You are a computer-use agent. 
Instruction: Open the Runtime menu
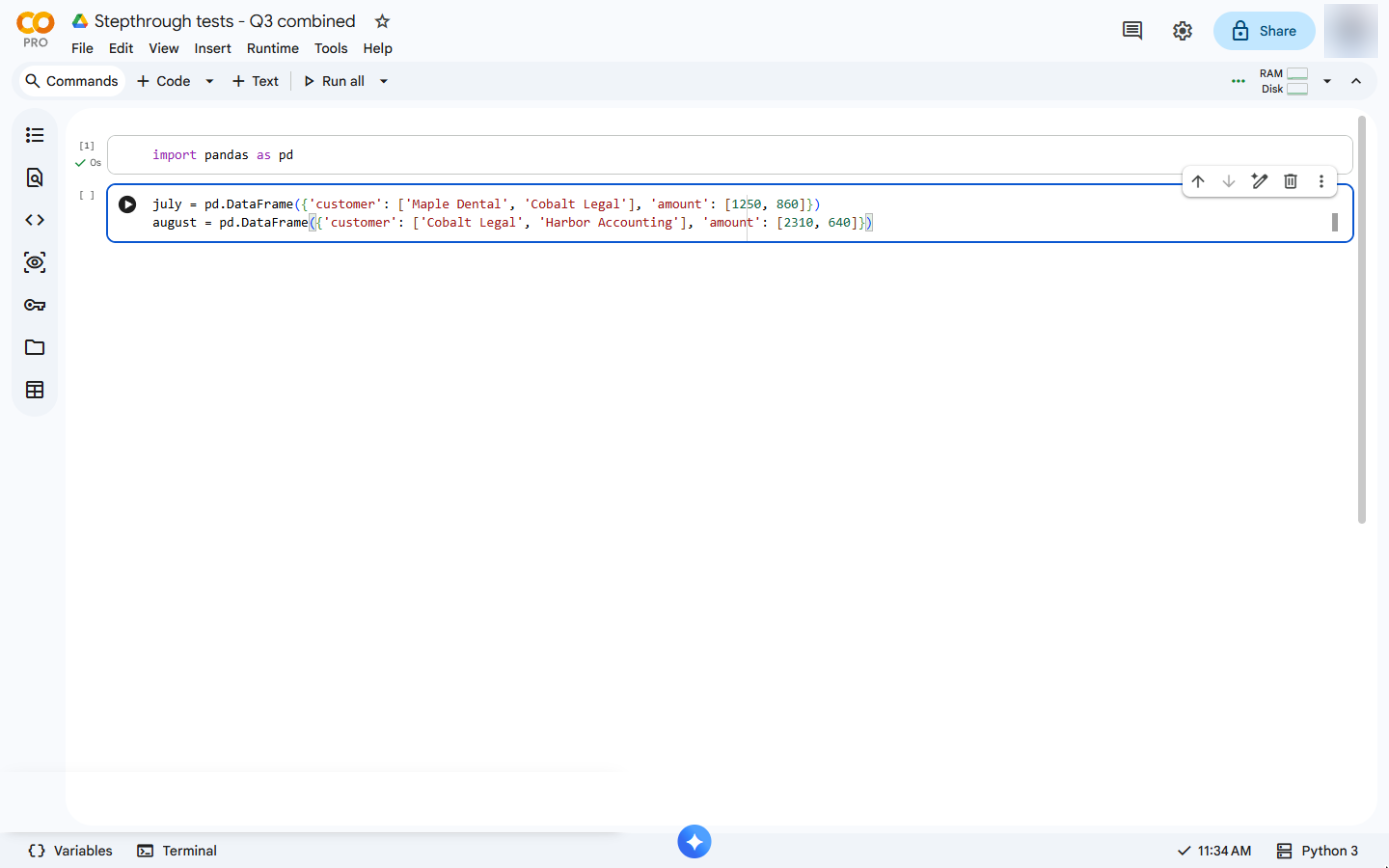[273, 48]
